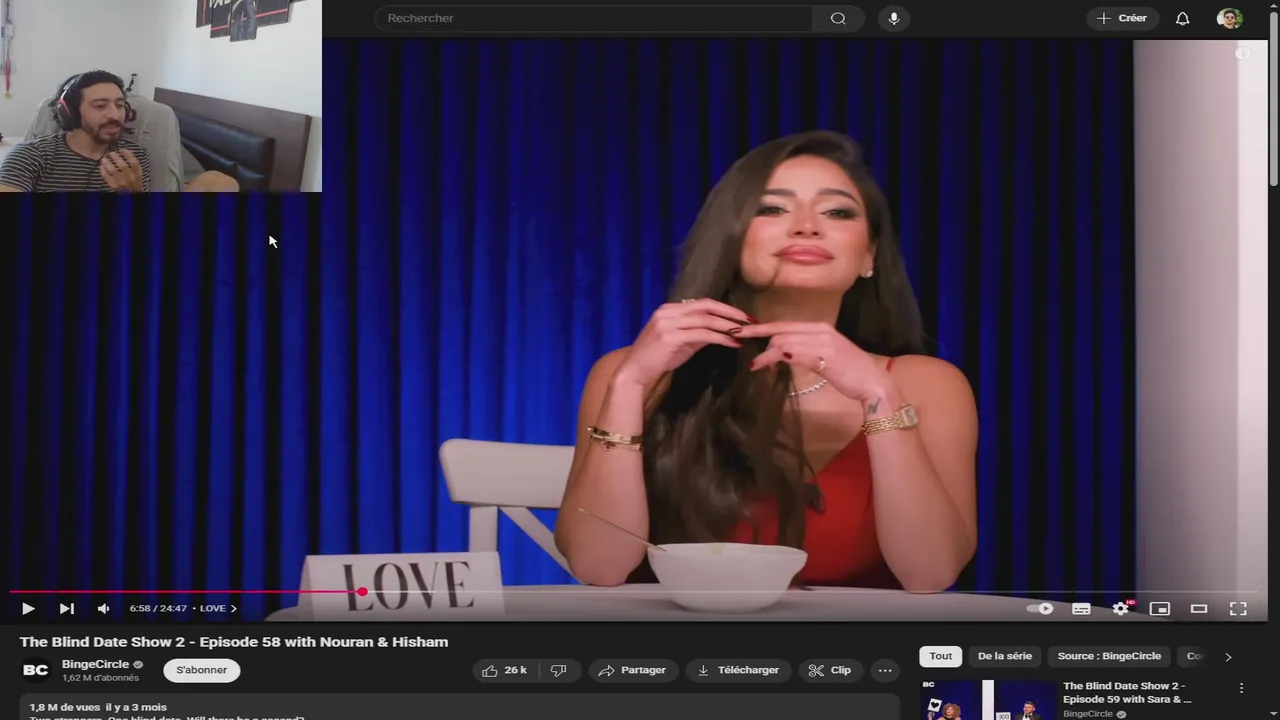Click the search magnifier button
This screenshot has width=1280, height=720.
pyautogui.click(x=838, y=18)
